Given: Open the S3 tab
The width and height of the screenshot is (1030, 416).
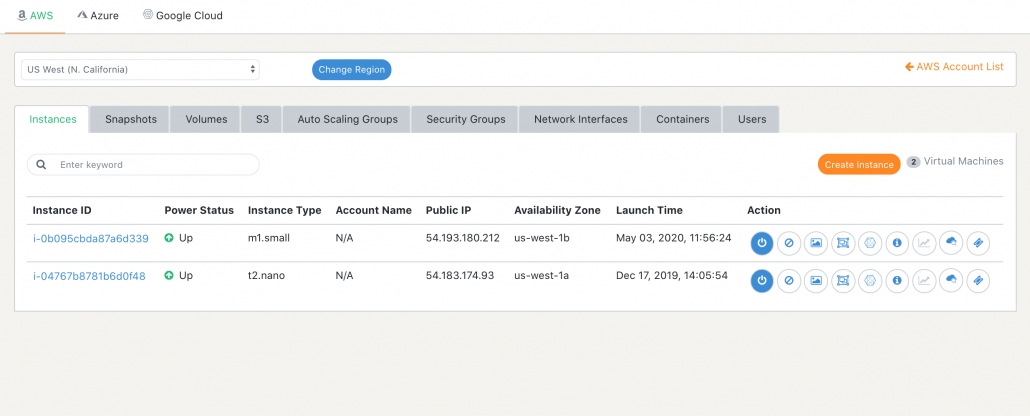Looking at the screenshot, I should [261, 120].
